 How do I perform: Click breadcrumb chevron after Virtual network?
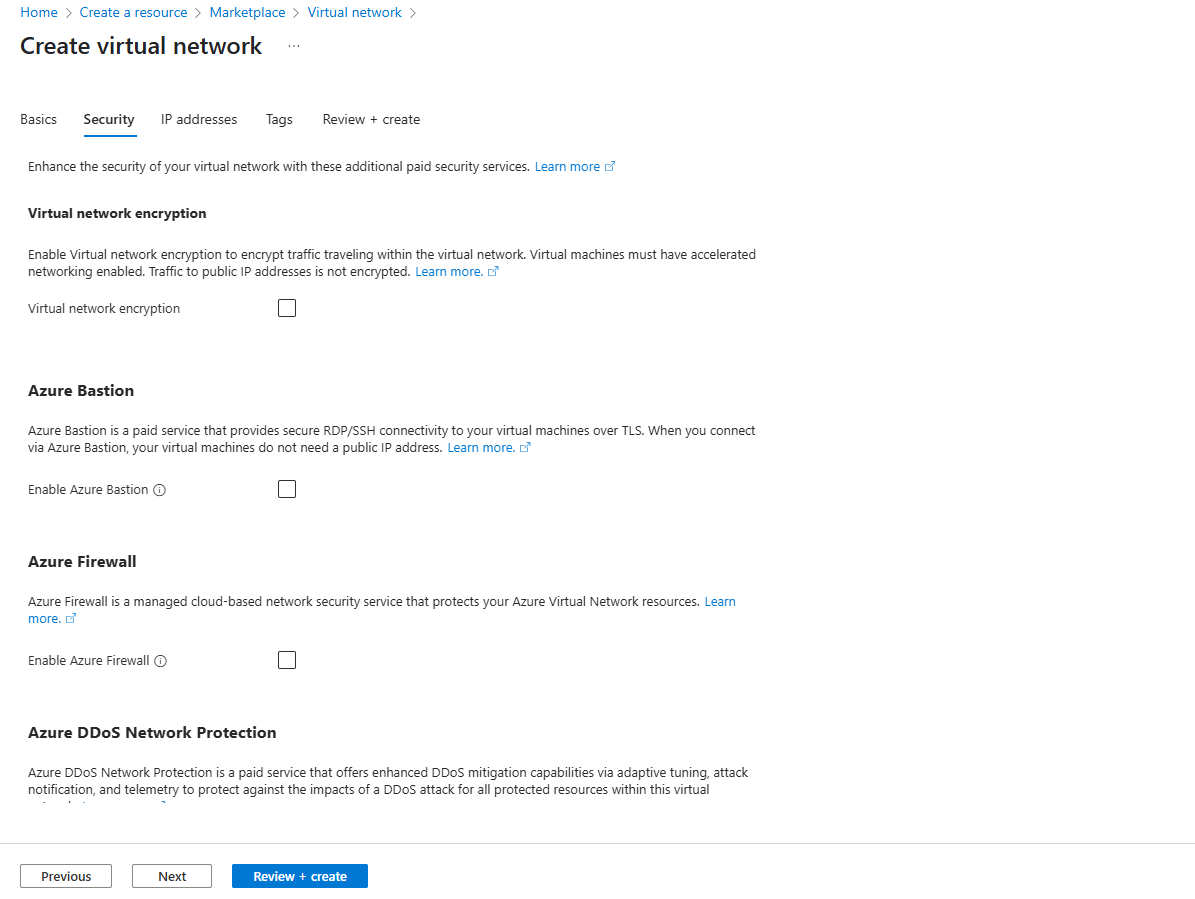[x=413, y=13]
